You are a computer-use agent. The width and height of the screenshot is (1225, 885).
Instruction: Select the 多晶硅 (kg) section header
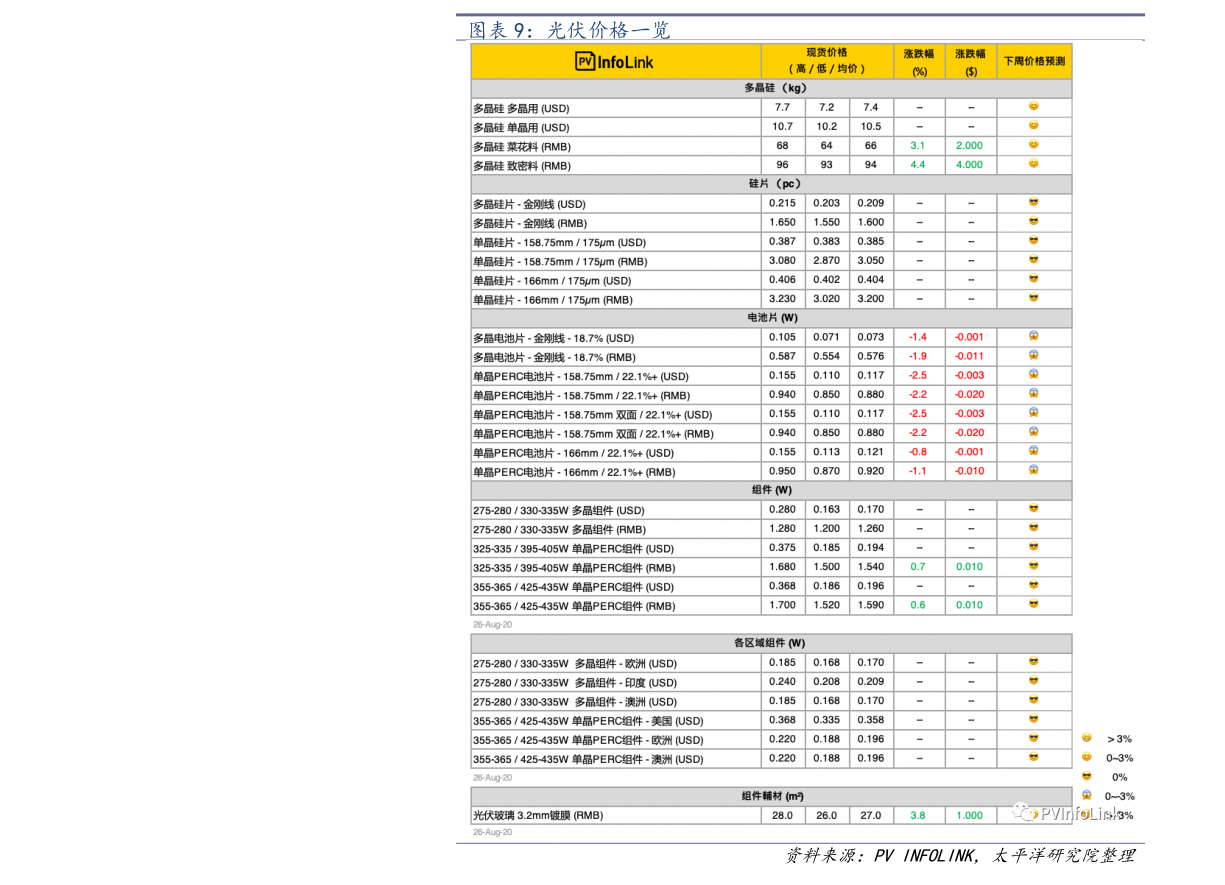(770, 88)
